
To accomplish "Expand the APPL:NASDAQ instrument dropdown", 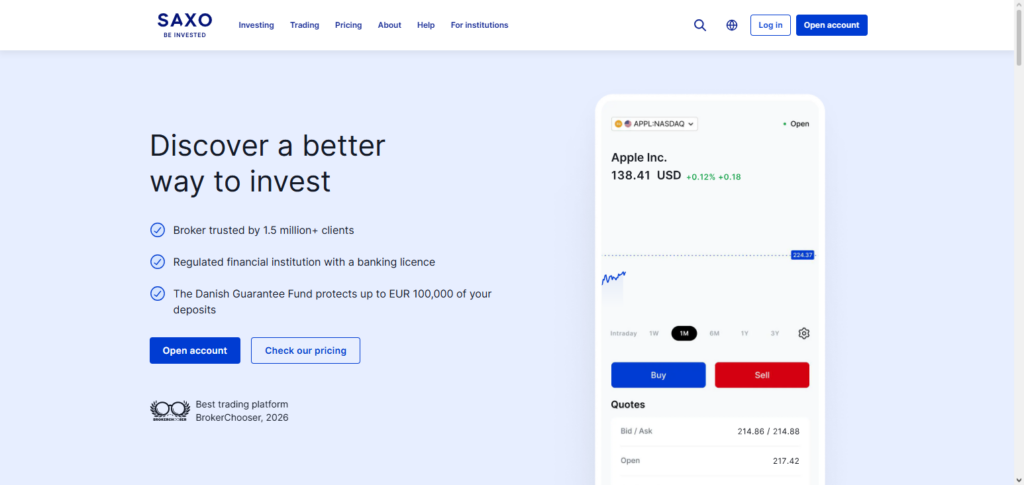I will pyautogui.click(x=654, y=123).
